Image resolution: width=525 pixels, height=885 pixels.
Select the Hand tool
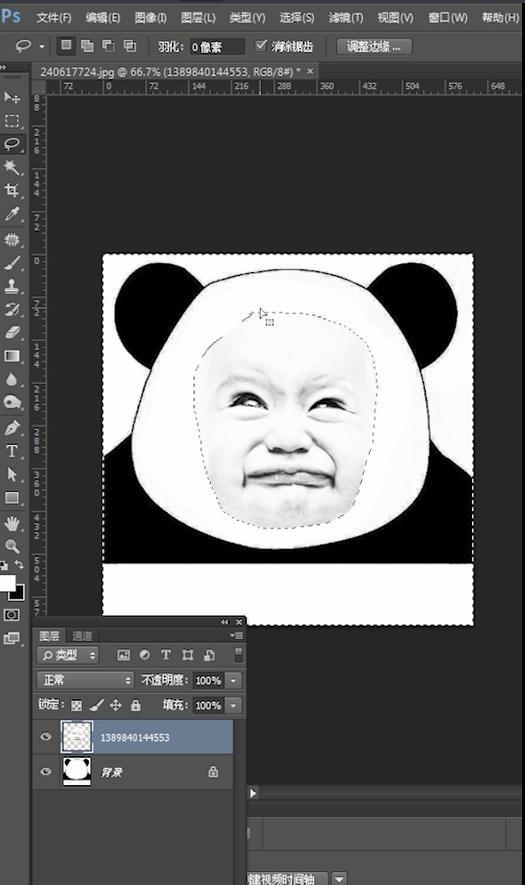pos(12,524)
